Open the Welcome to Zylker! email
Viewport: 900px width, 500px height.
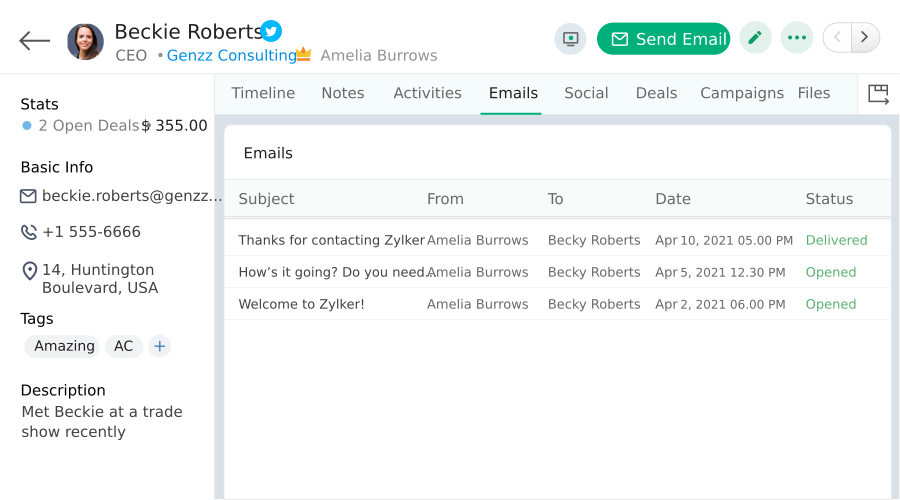(x=301, y=304)
